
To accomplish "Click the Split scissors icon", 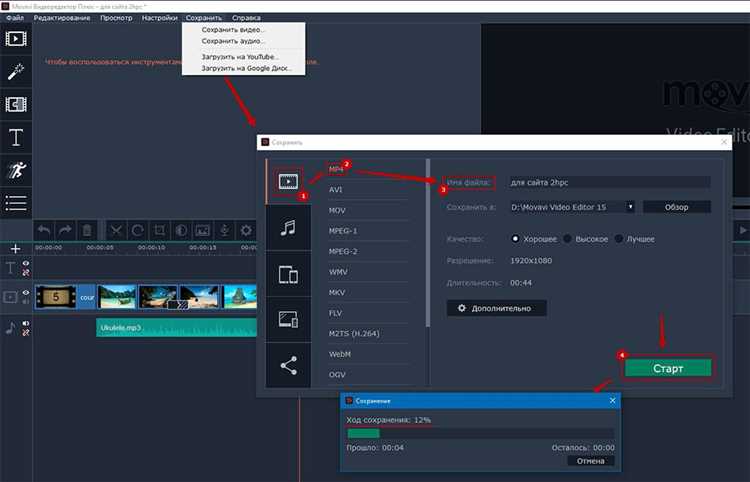I will point(116,230).
